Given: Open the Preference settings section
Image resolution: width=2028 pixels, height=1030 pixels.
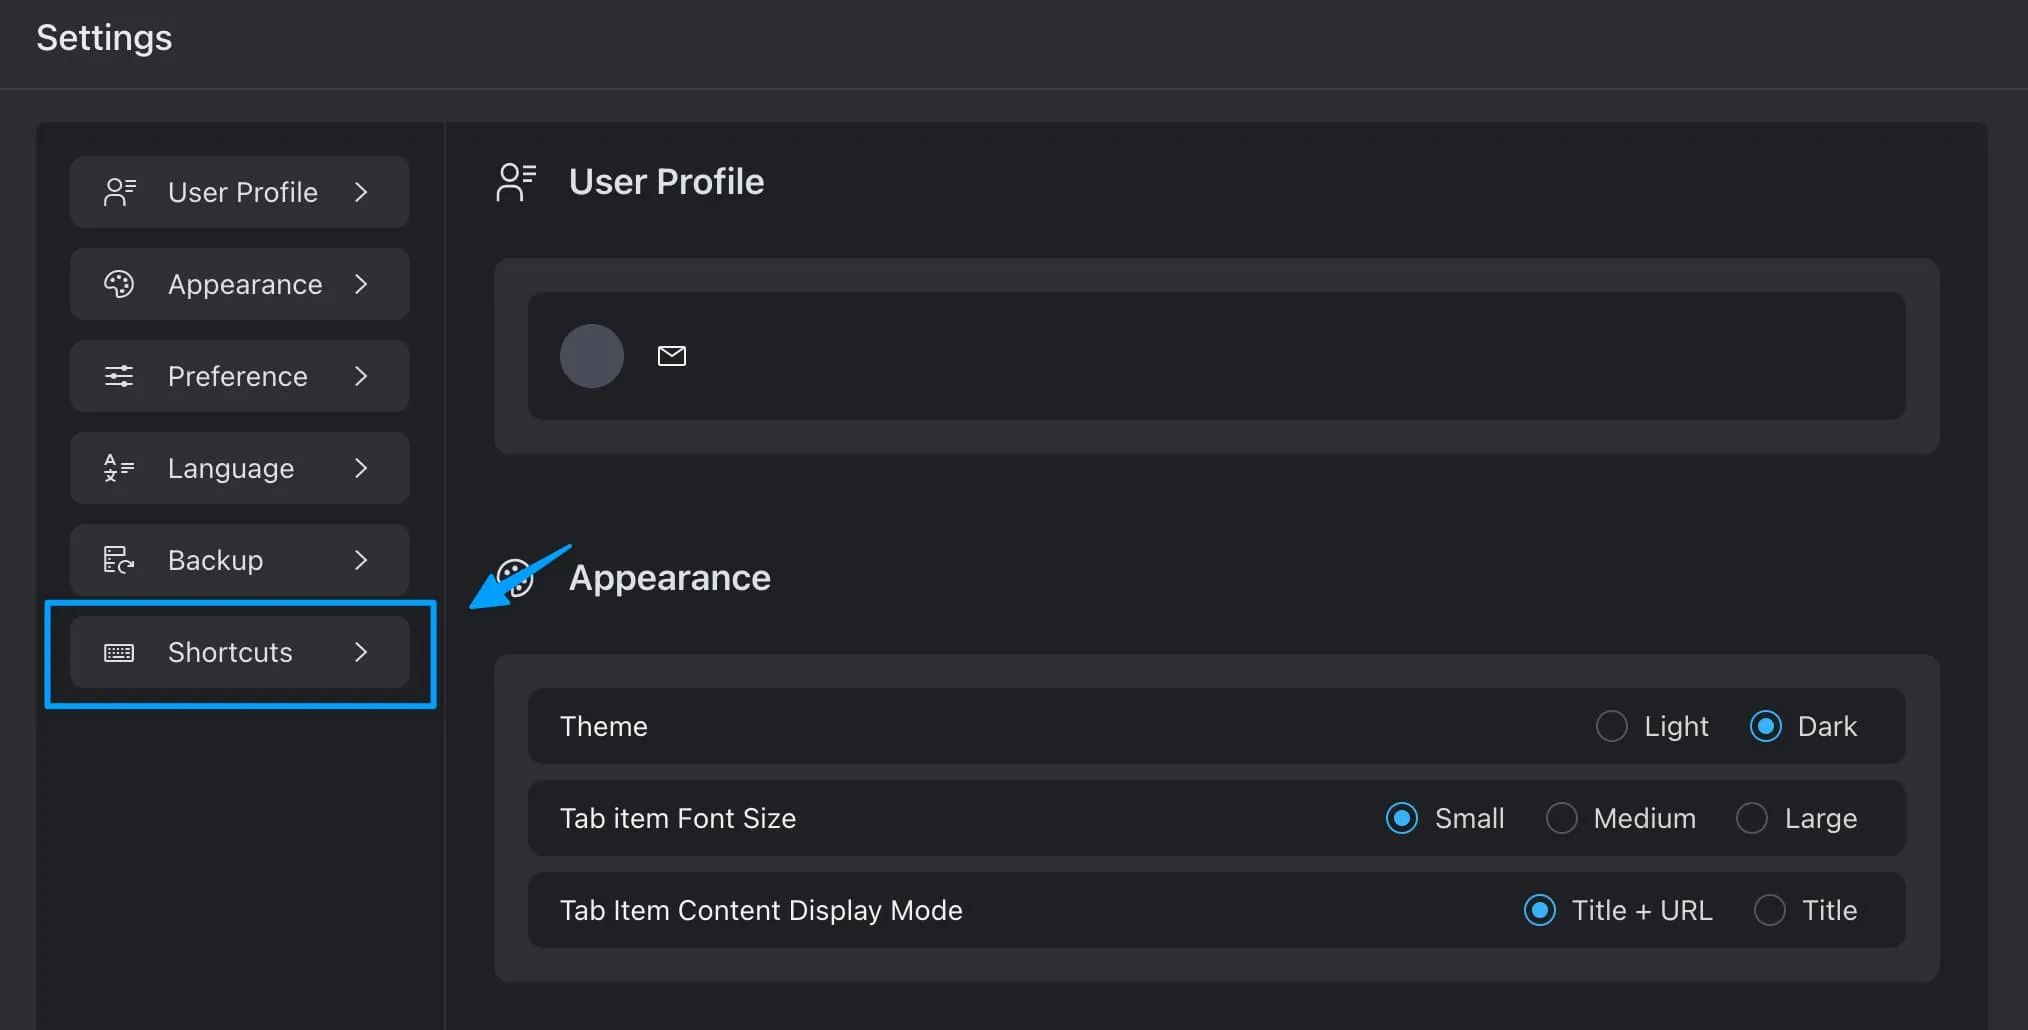Looking at the screenshot, I should [238, 376].
